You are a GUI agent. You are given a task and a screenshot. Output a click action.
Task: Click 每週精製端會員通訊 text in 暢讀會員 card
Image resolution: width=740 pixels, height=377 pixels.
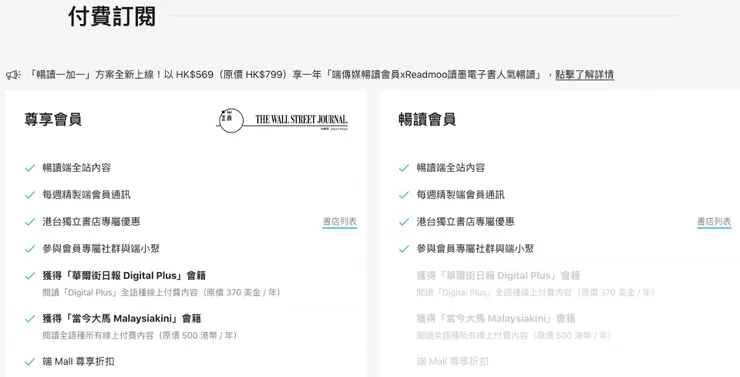pyautogui.click(x=461, y=194)
